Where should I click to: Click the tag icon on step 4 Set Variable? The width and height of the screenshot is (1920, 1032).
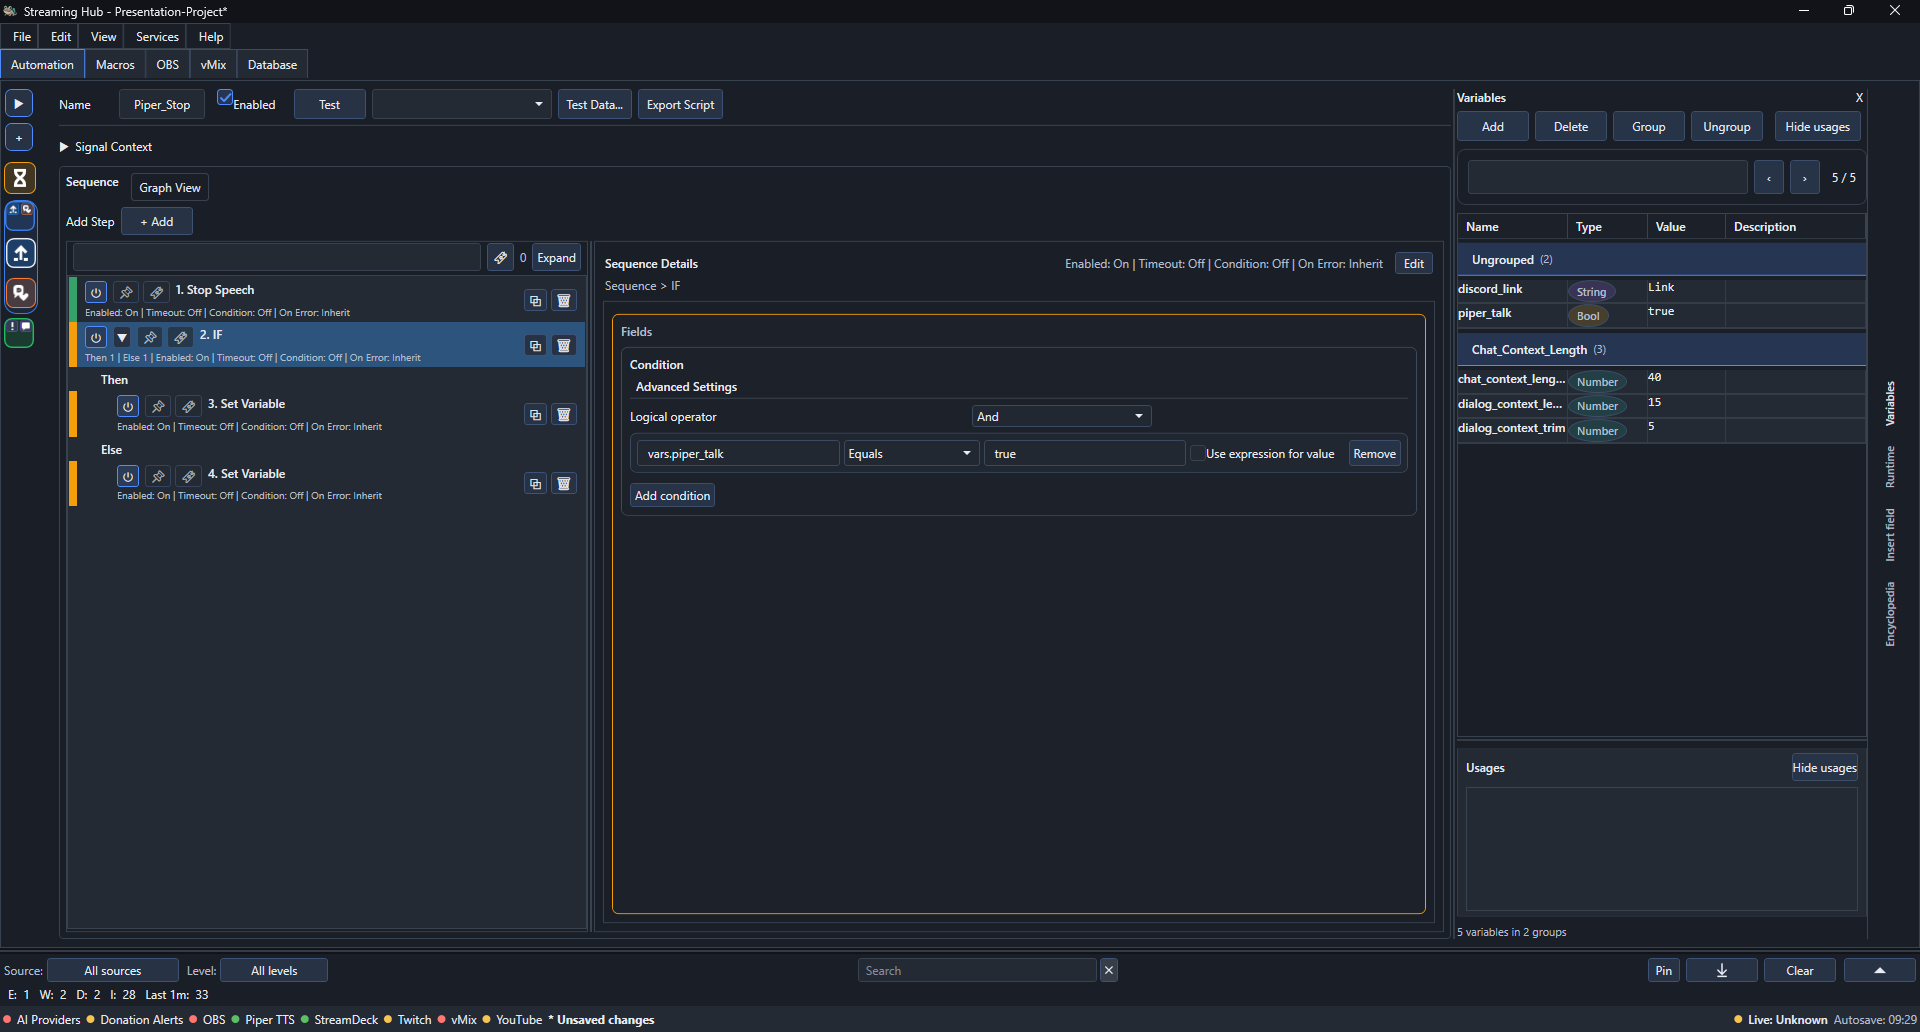188,476
